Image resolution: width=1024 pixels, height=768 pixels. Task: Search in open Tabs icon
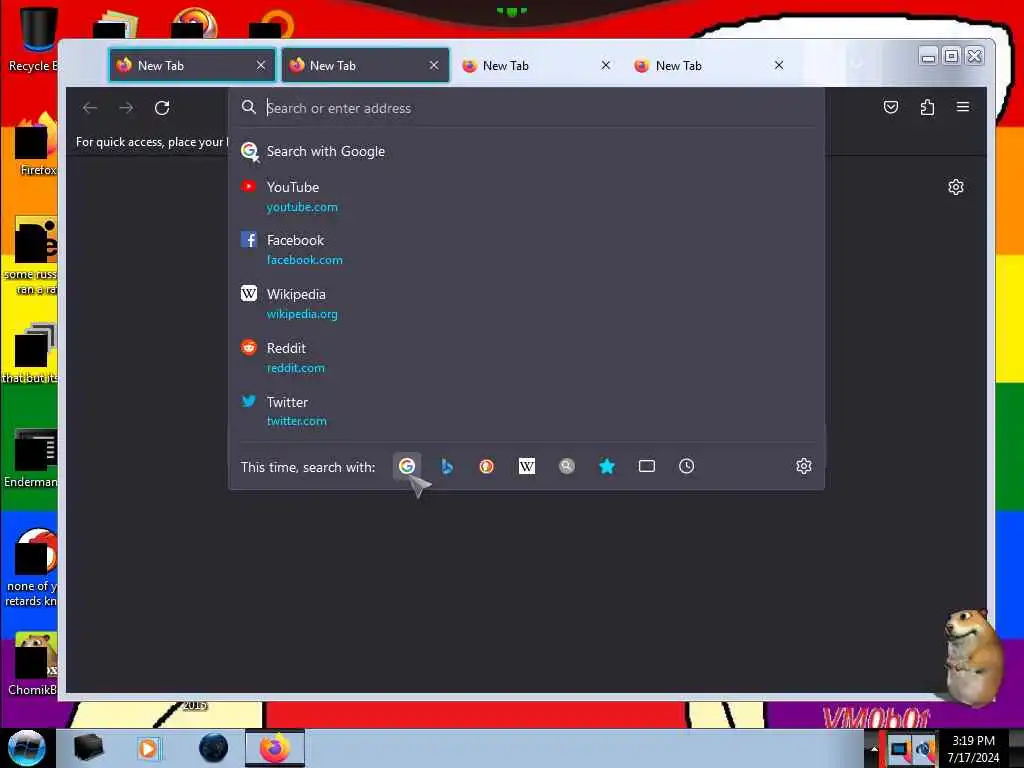pos(647,466)
